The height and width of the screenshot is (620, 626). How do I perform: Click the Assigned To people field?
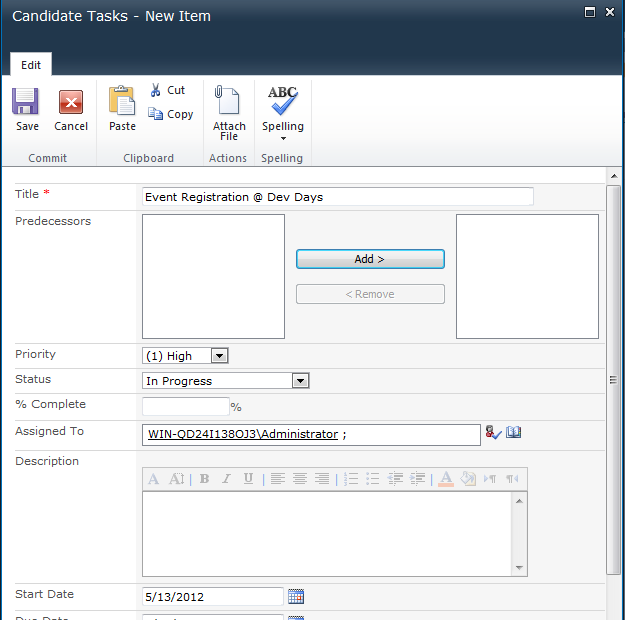coord(311,435)
